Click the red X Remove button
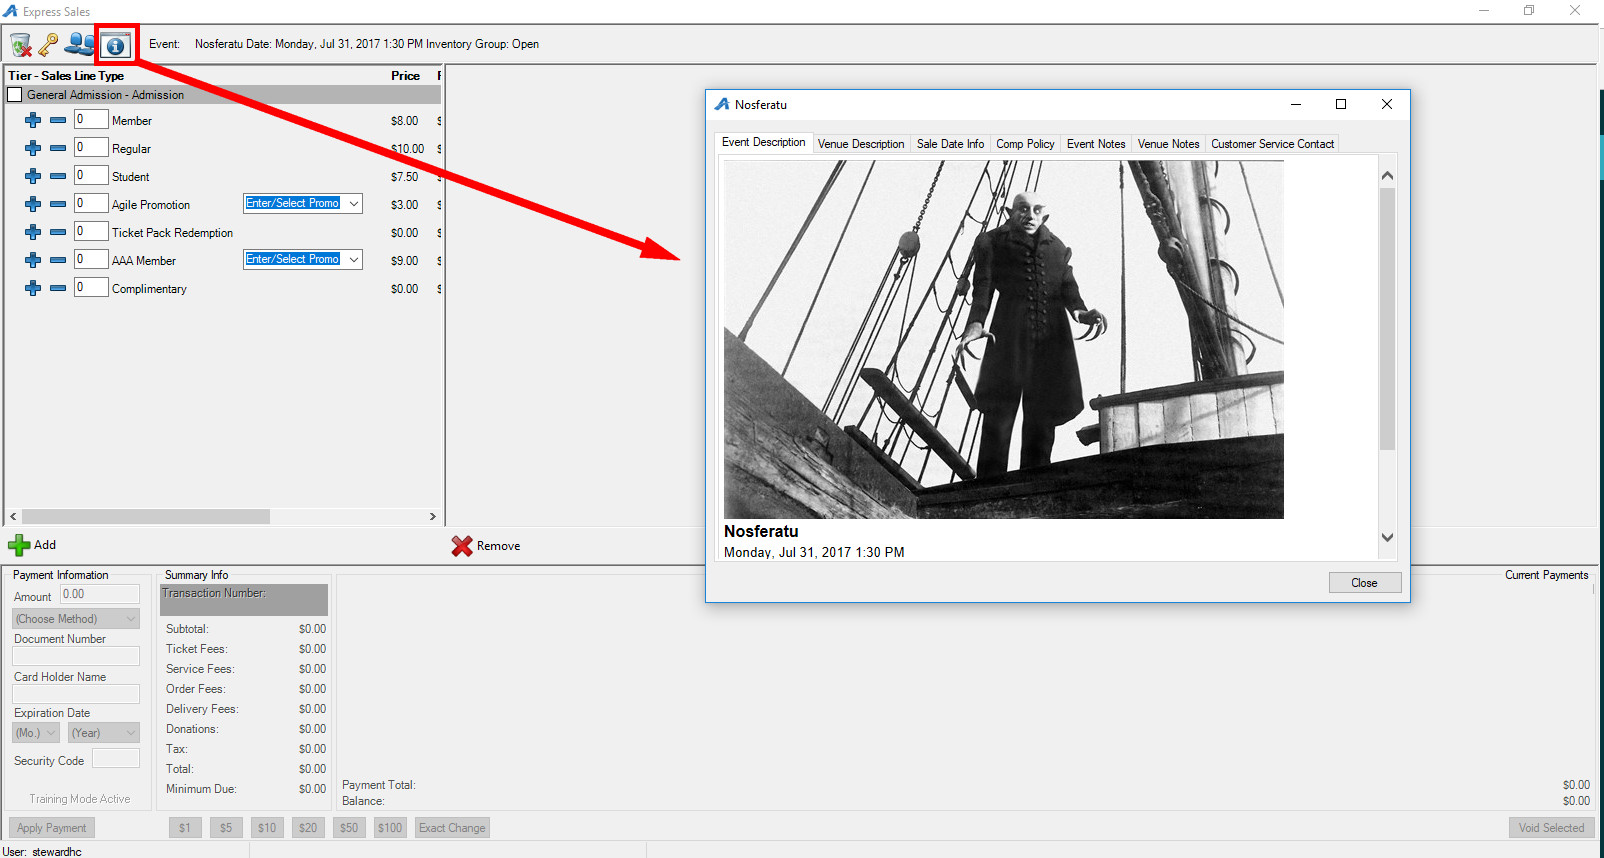Screen dimensions: 1604x858 (486, 546)
